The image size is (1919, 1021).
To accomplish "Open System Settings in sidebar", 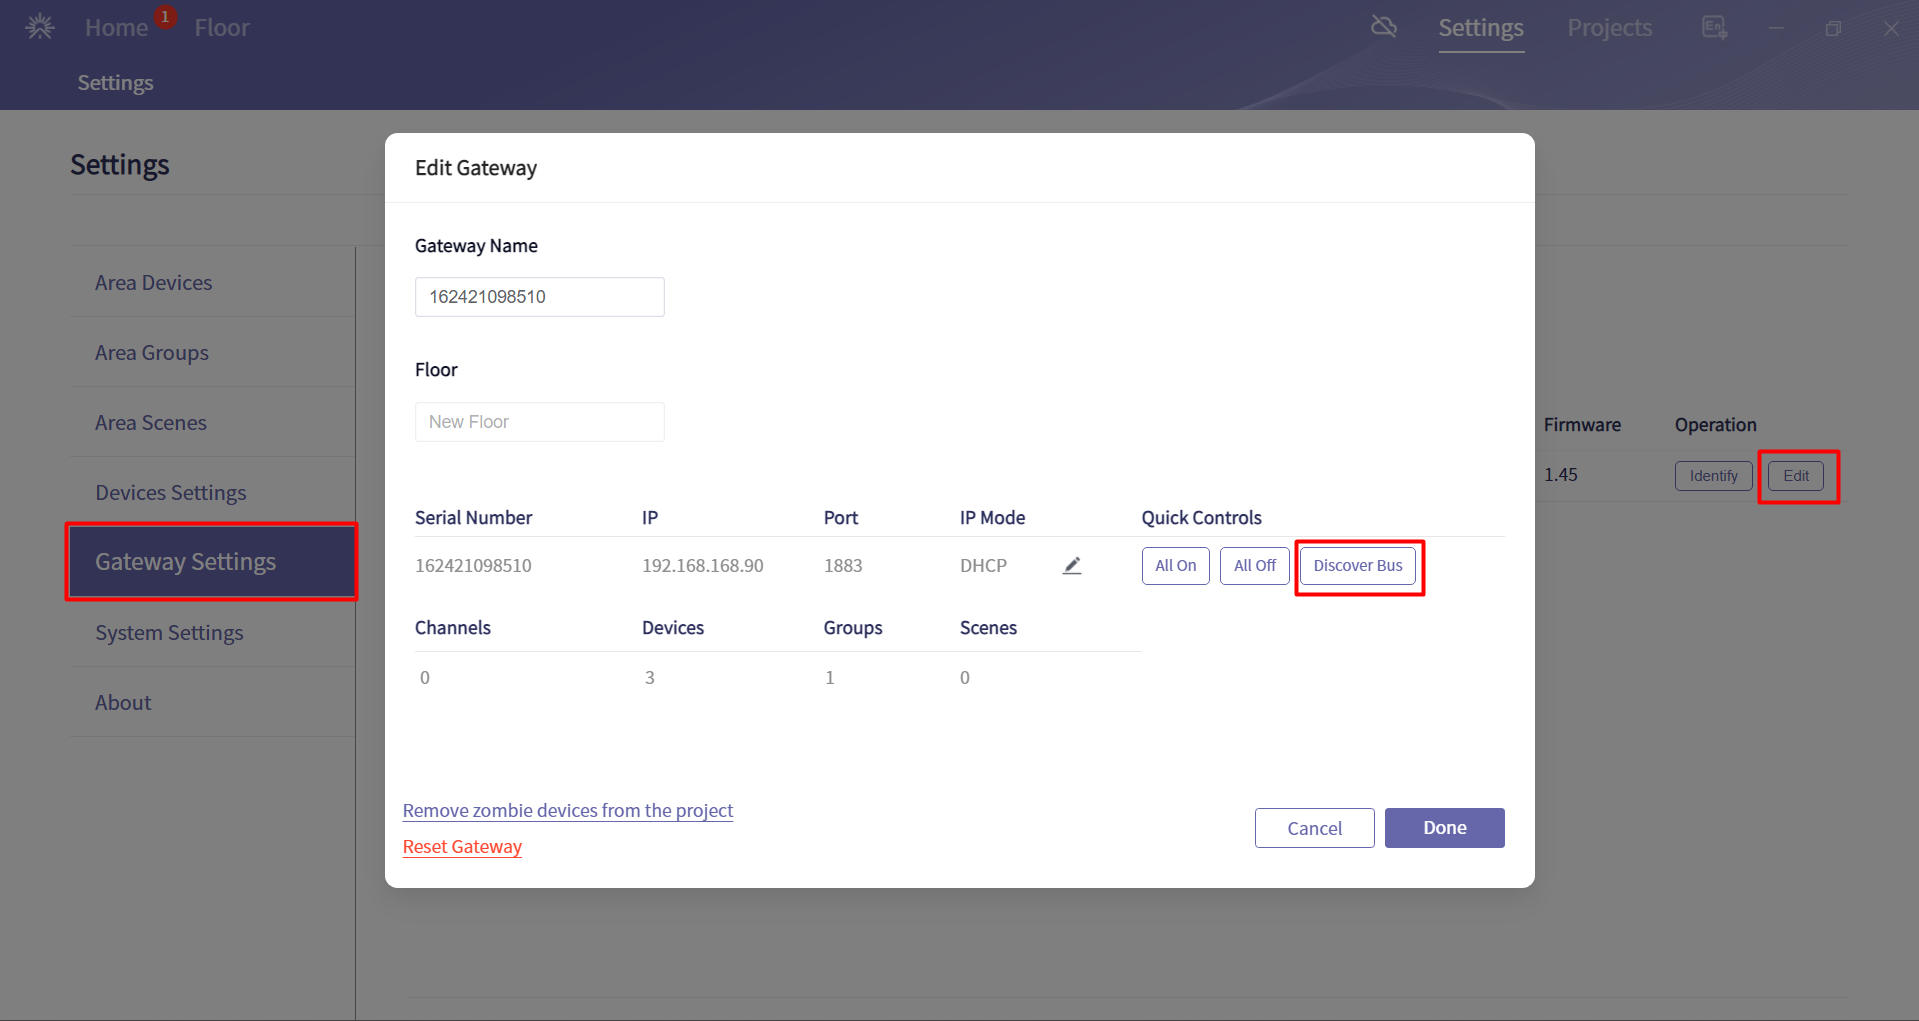I will pos(169,633).
